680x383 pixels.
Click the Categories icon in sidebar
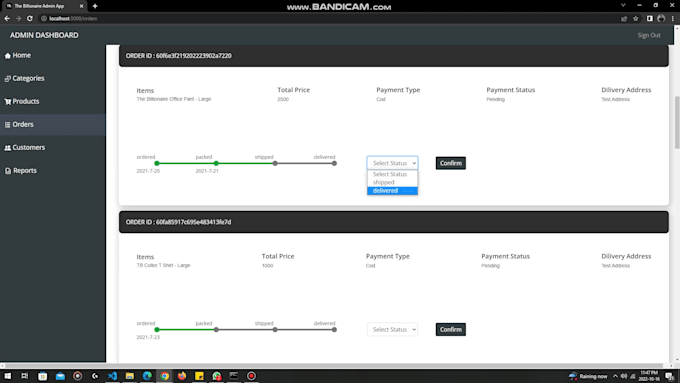(7, 79)
